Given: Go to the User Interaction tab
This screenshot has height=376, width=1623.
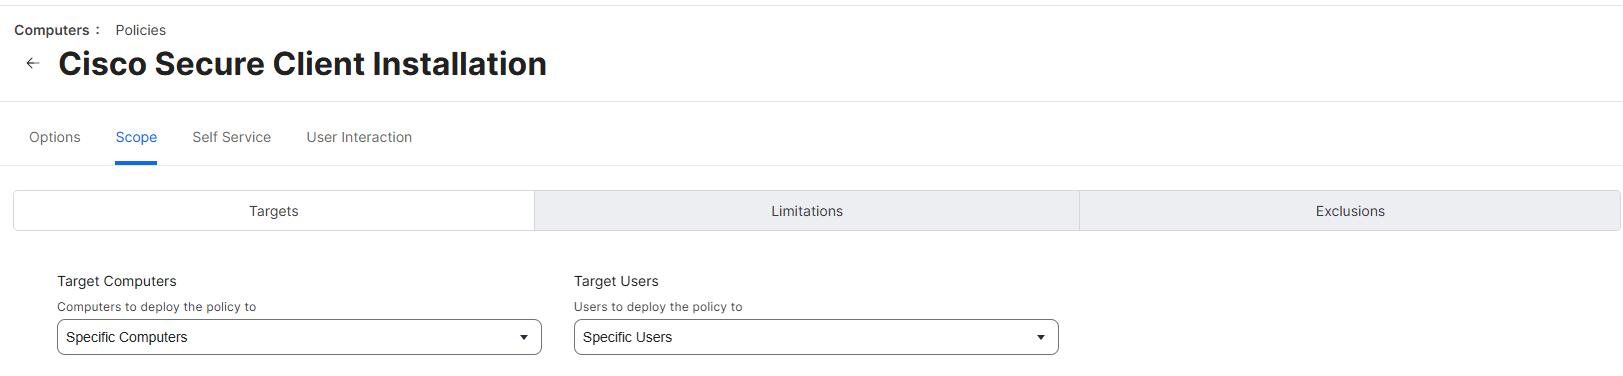Looking at the screenshot, I should coord(359,137).
